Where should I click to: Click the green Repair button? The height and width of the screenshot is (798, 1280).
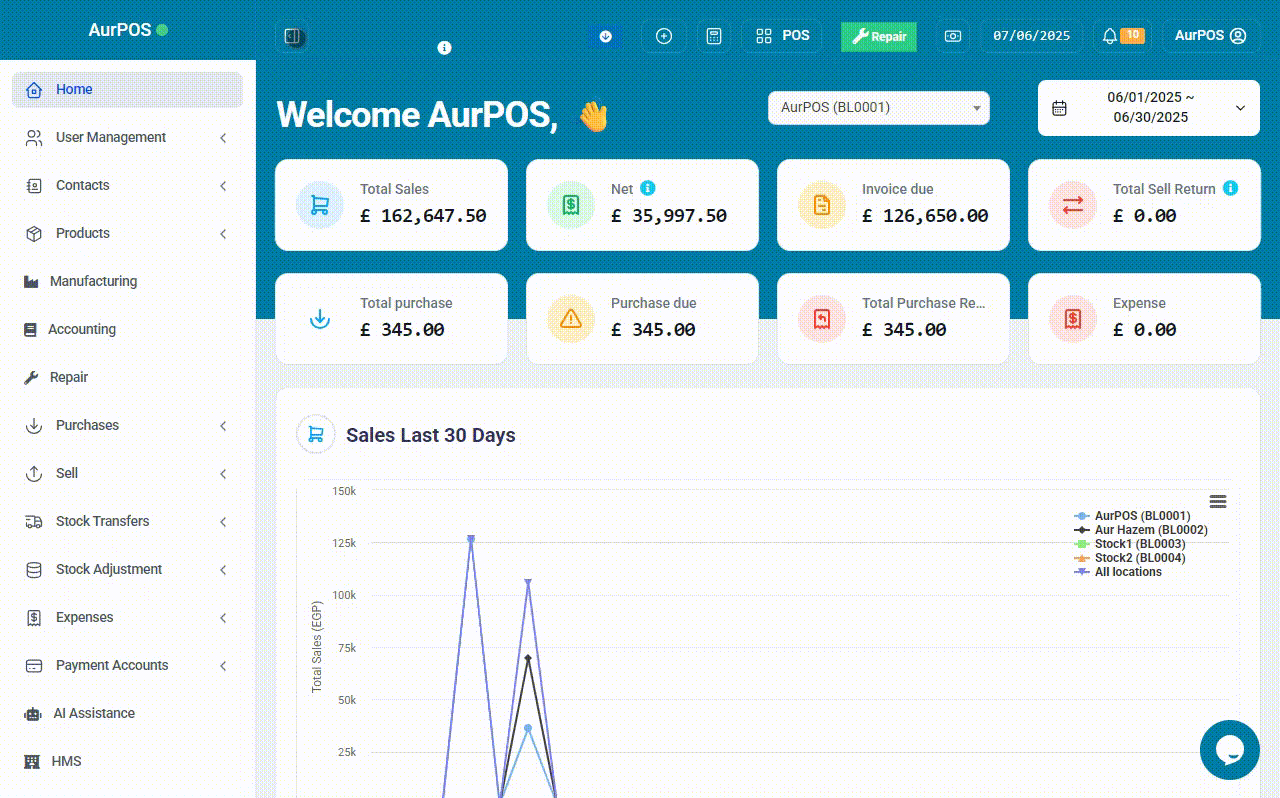[x=879, y=36]
